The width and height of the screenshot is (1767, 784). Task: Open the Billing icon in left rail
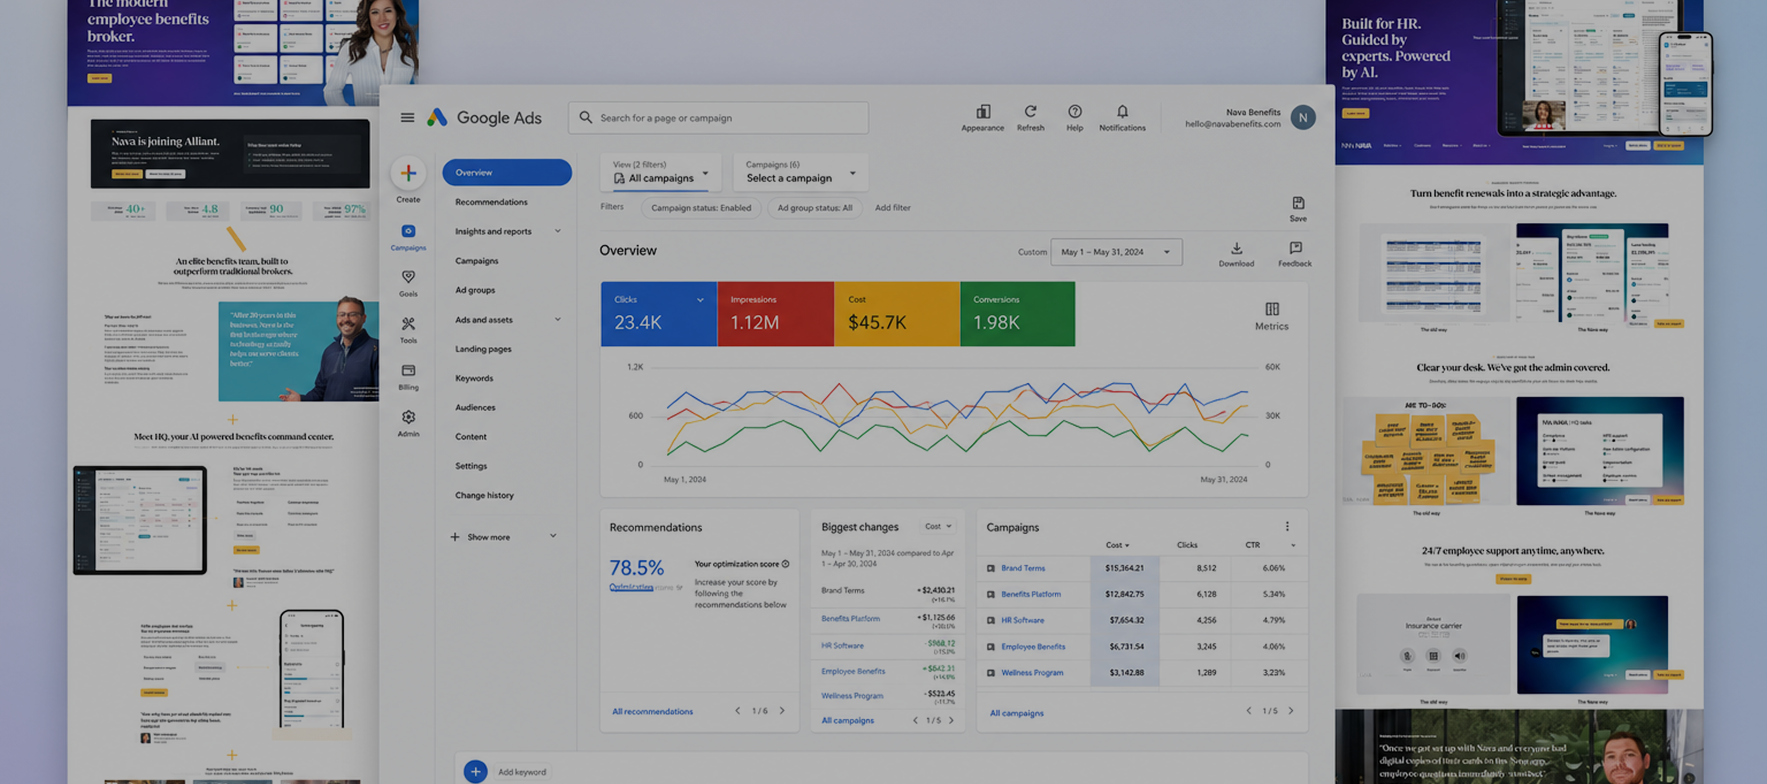click(x=408, y=370)
